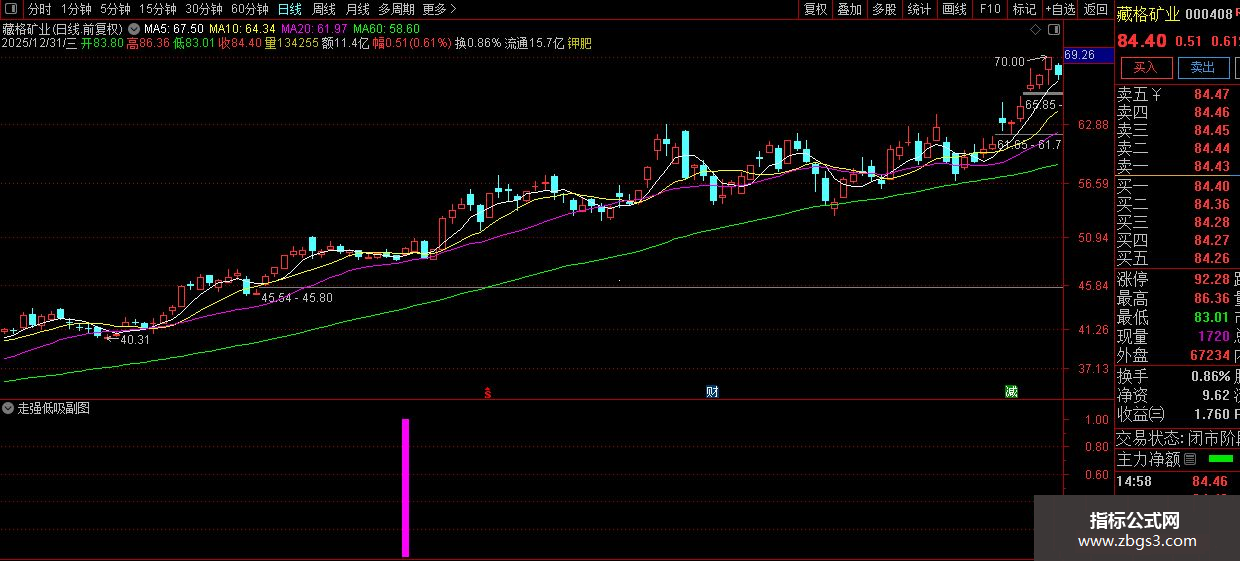The image size is (1240, 561).
Task: Click the 涨停 value 92.28
Action: [1212, 279]
